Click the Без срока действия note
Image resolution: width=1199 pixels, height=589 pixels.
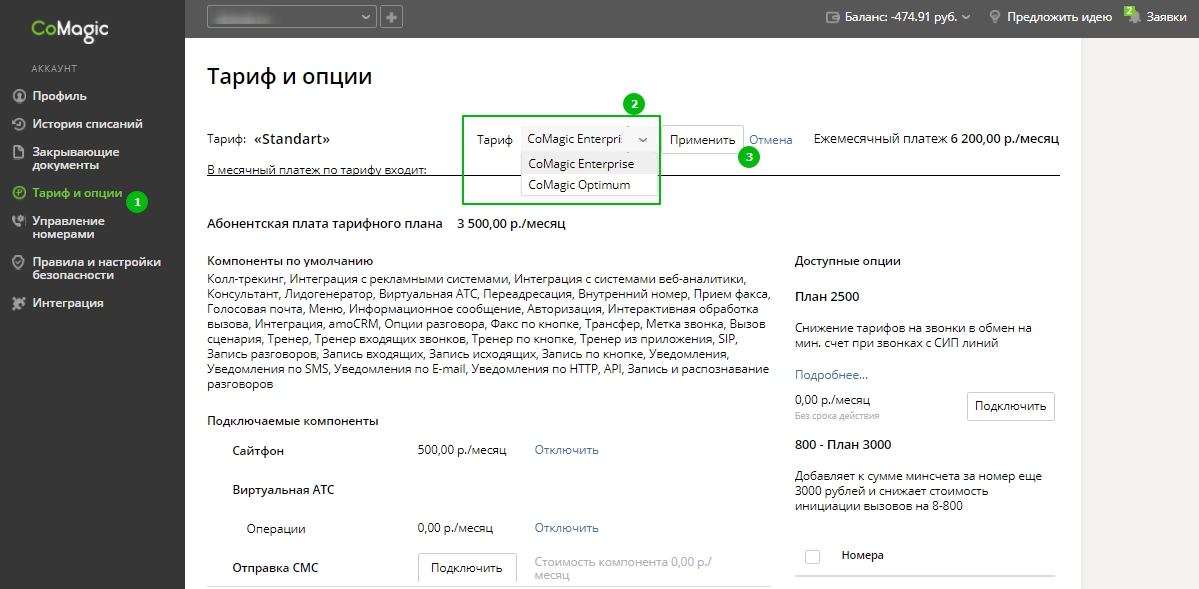pyautogui.click(x=837, y=416)
